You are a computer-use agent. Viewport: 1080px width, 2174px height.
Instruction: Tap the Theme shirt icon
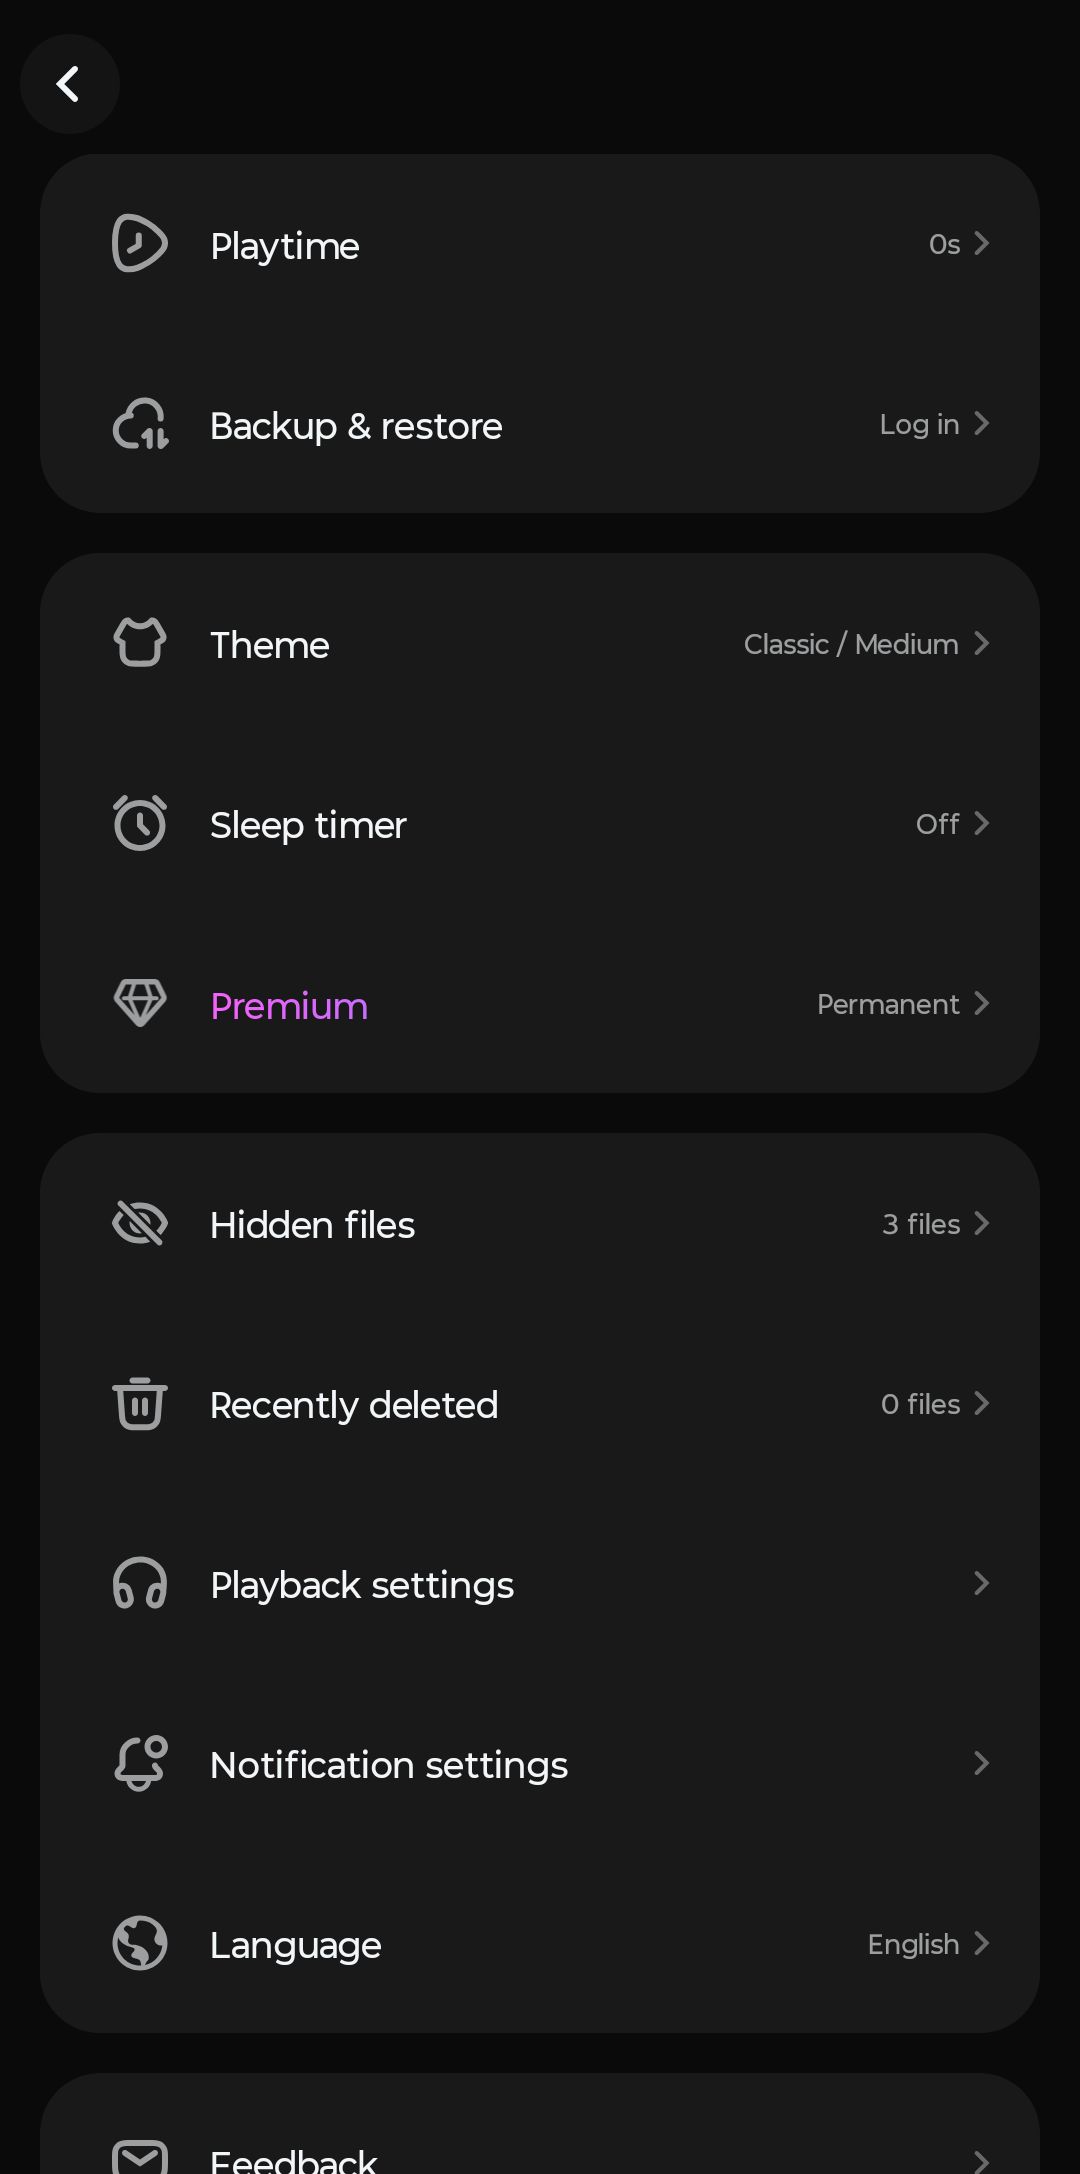[x=140, y=643]
